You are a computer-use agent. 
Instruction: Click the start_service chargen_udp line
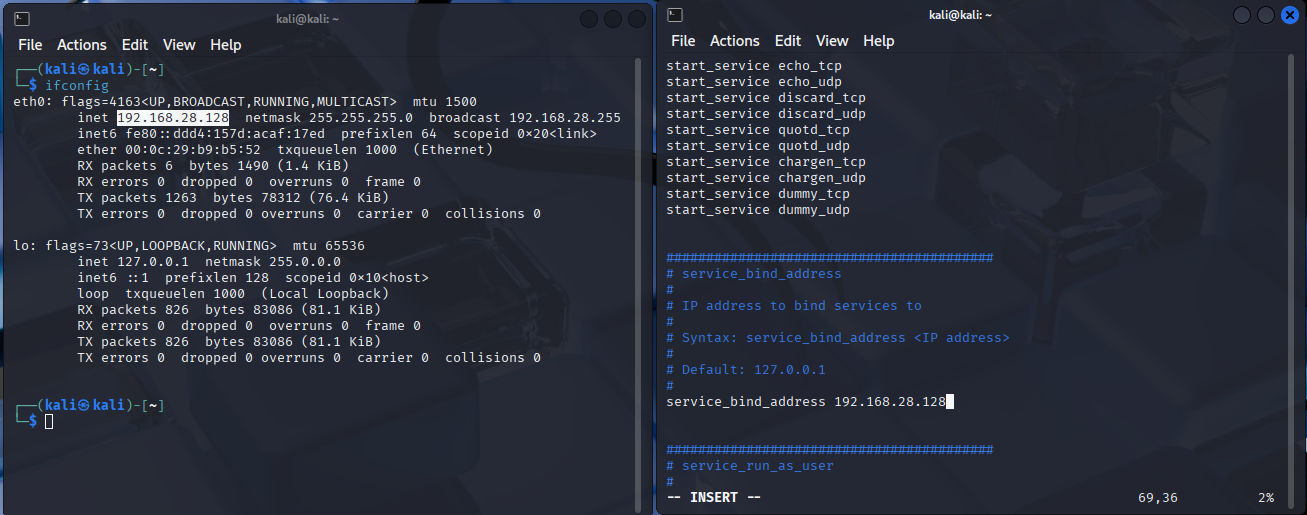click(766, 178)
